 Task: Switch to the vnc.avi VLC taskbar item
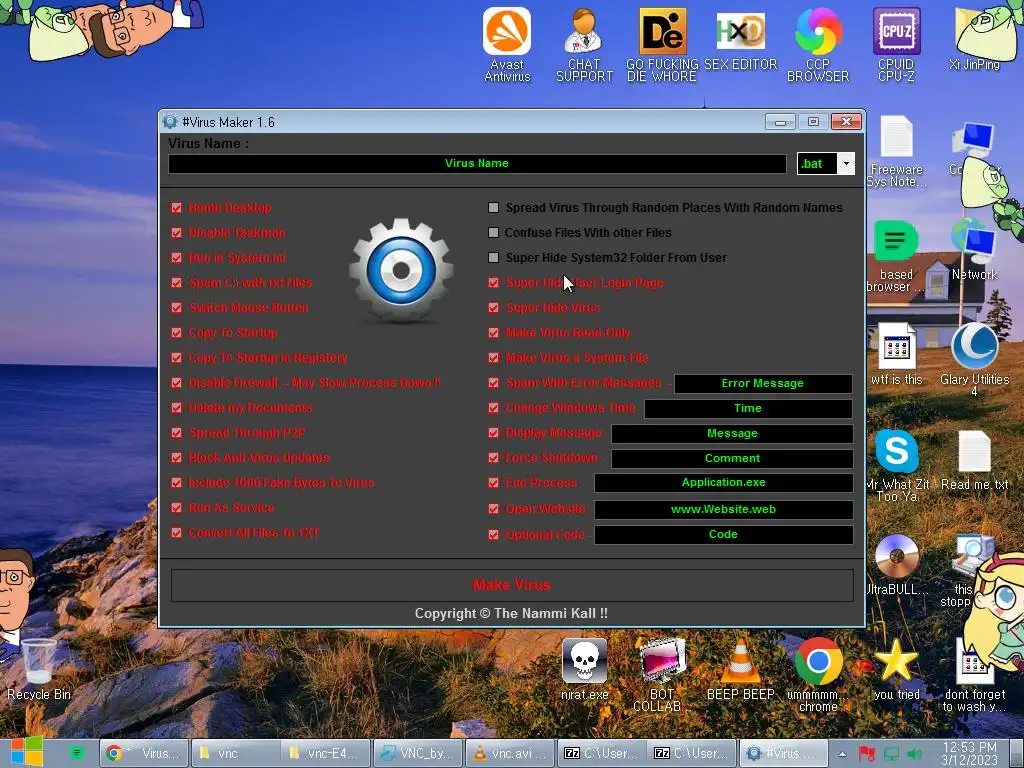509,753
